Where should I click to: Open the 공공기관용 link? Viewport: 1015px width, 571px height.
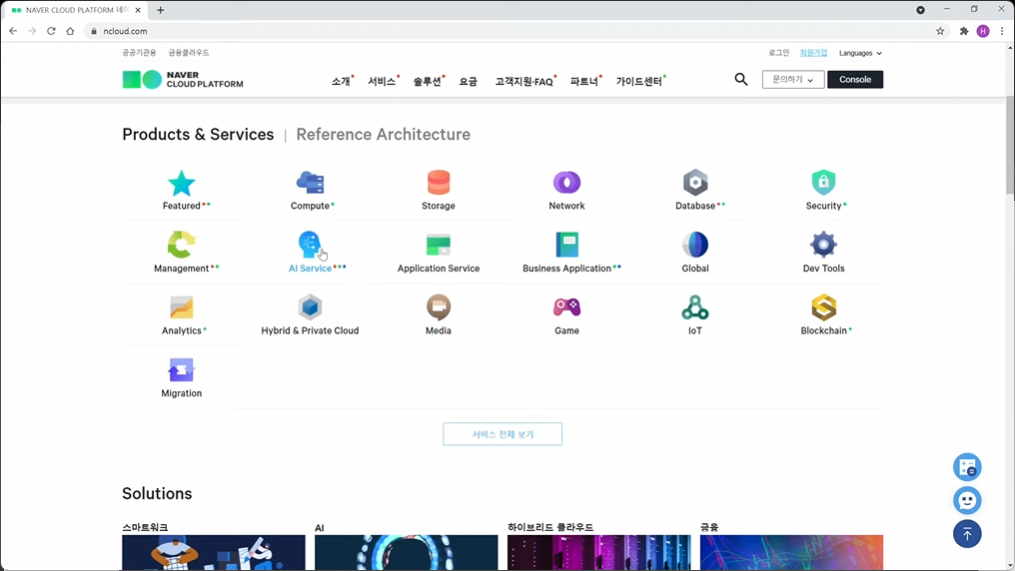coord(139,53)
